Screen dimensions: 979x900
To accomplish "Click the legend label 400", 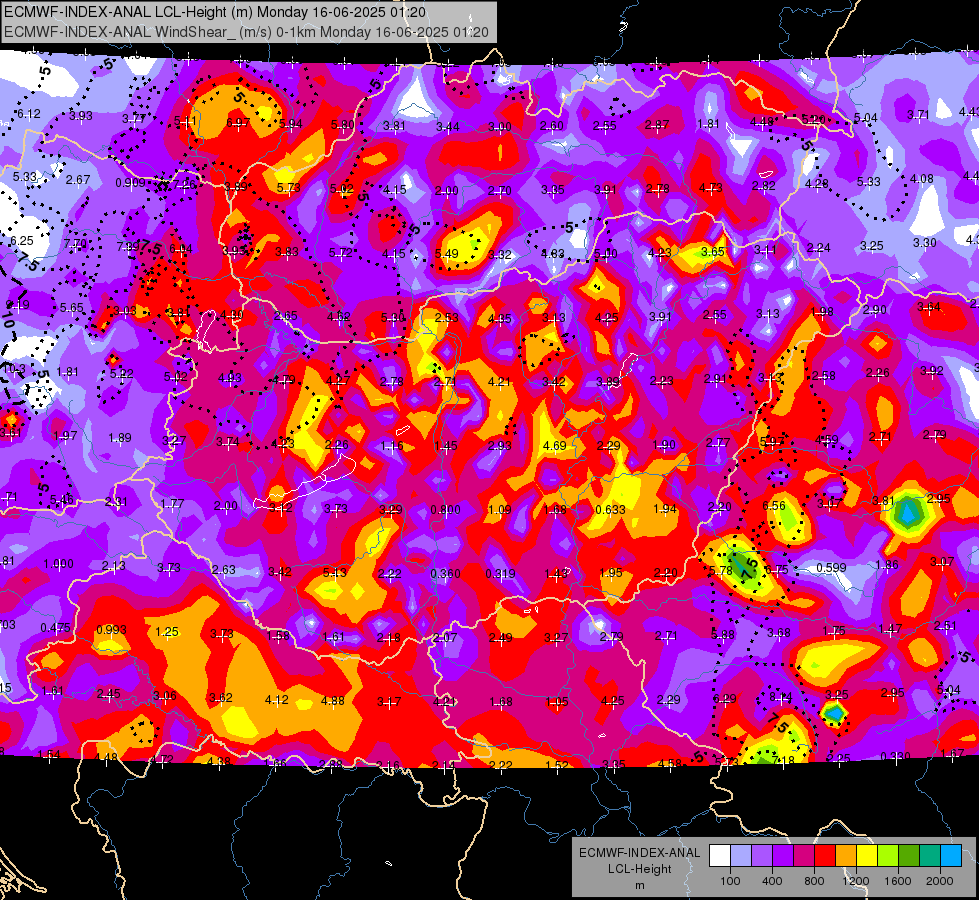I will 772,881.
